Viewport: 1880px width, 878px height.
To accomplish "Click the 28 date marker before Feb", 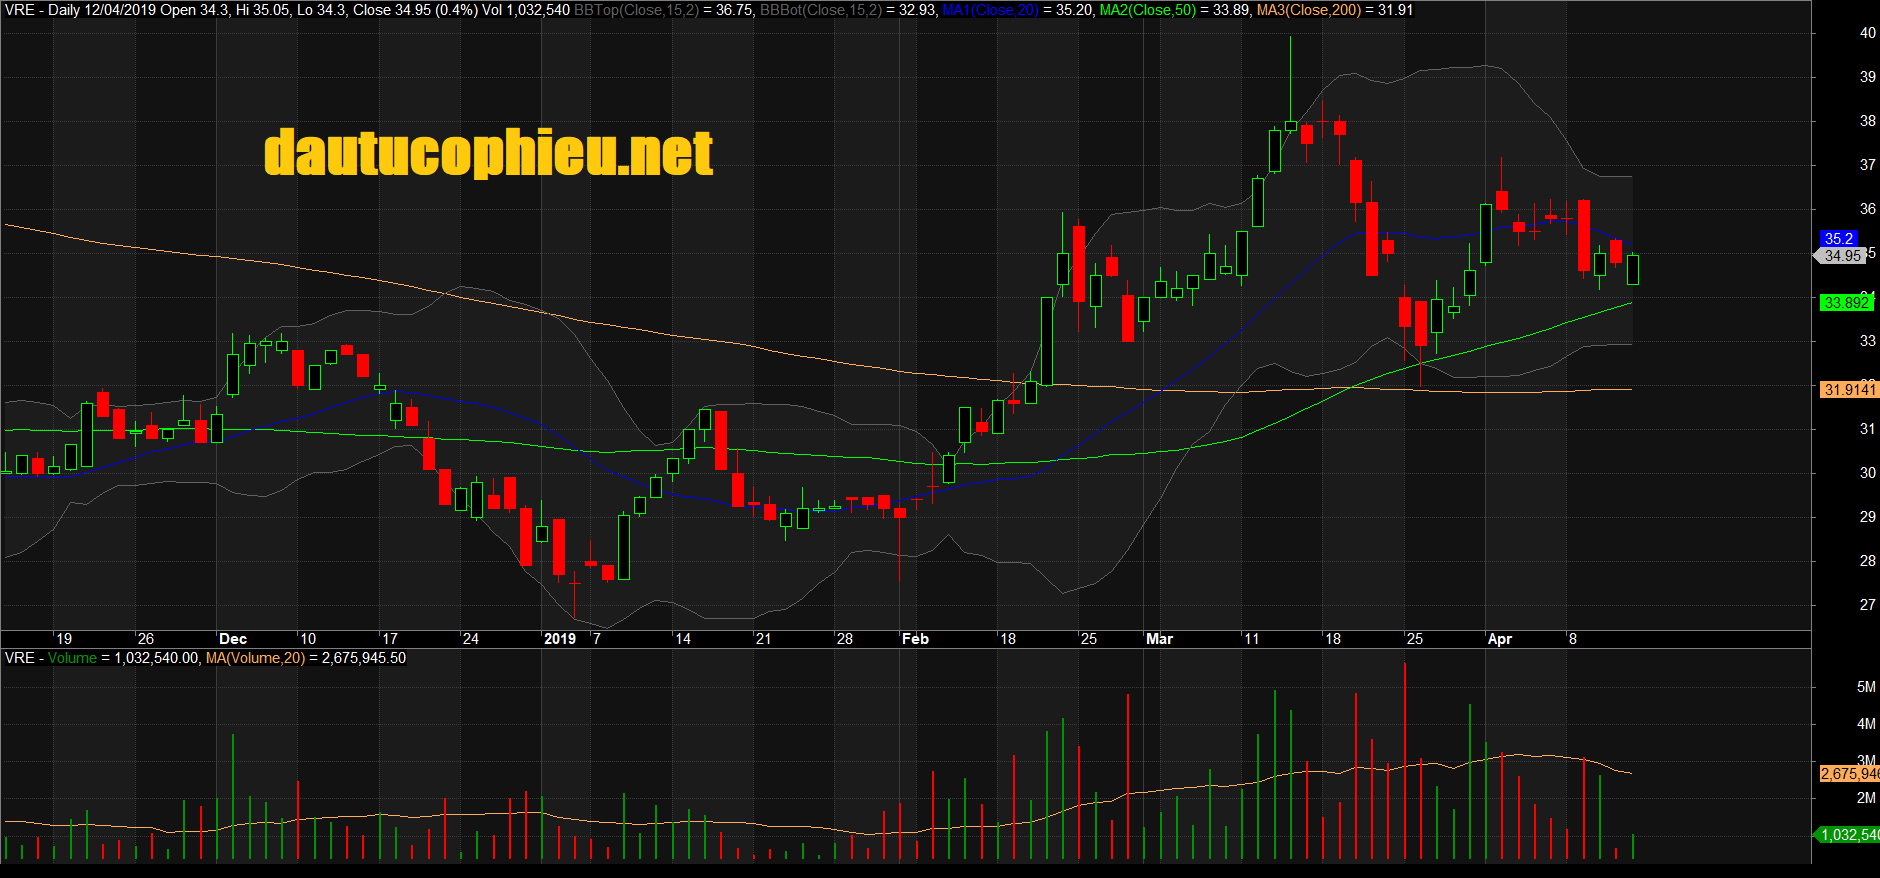I will (x=845, y=639).
